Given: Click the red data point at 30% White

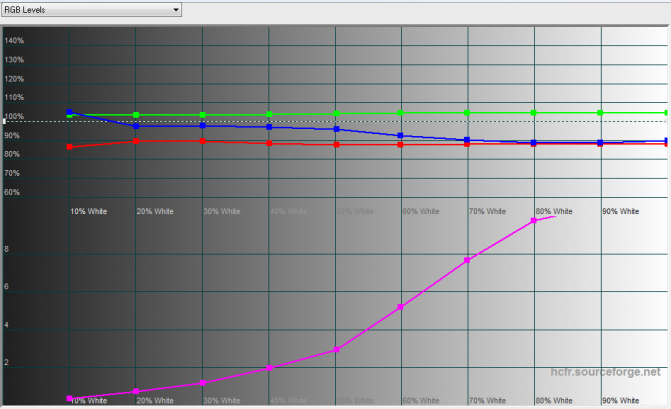Looking at the screenshot, I should point(203,141).
